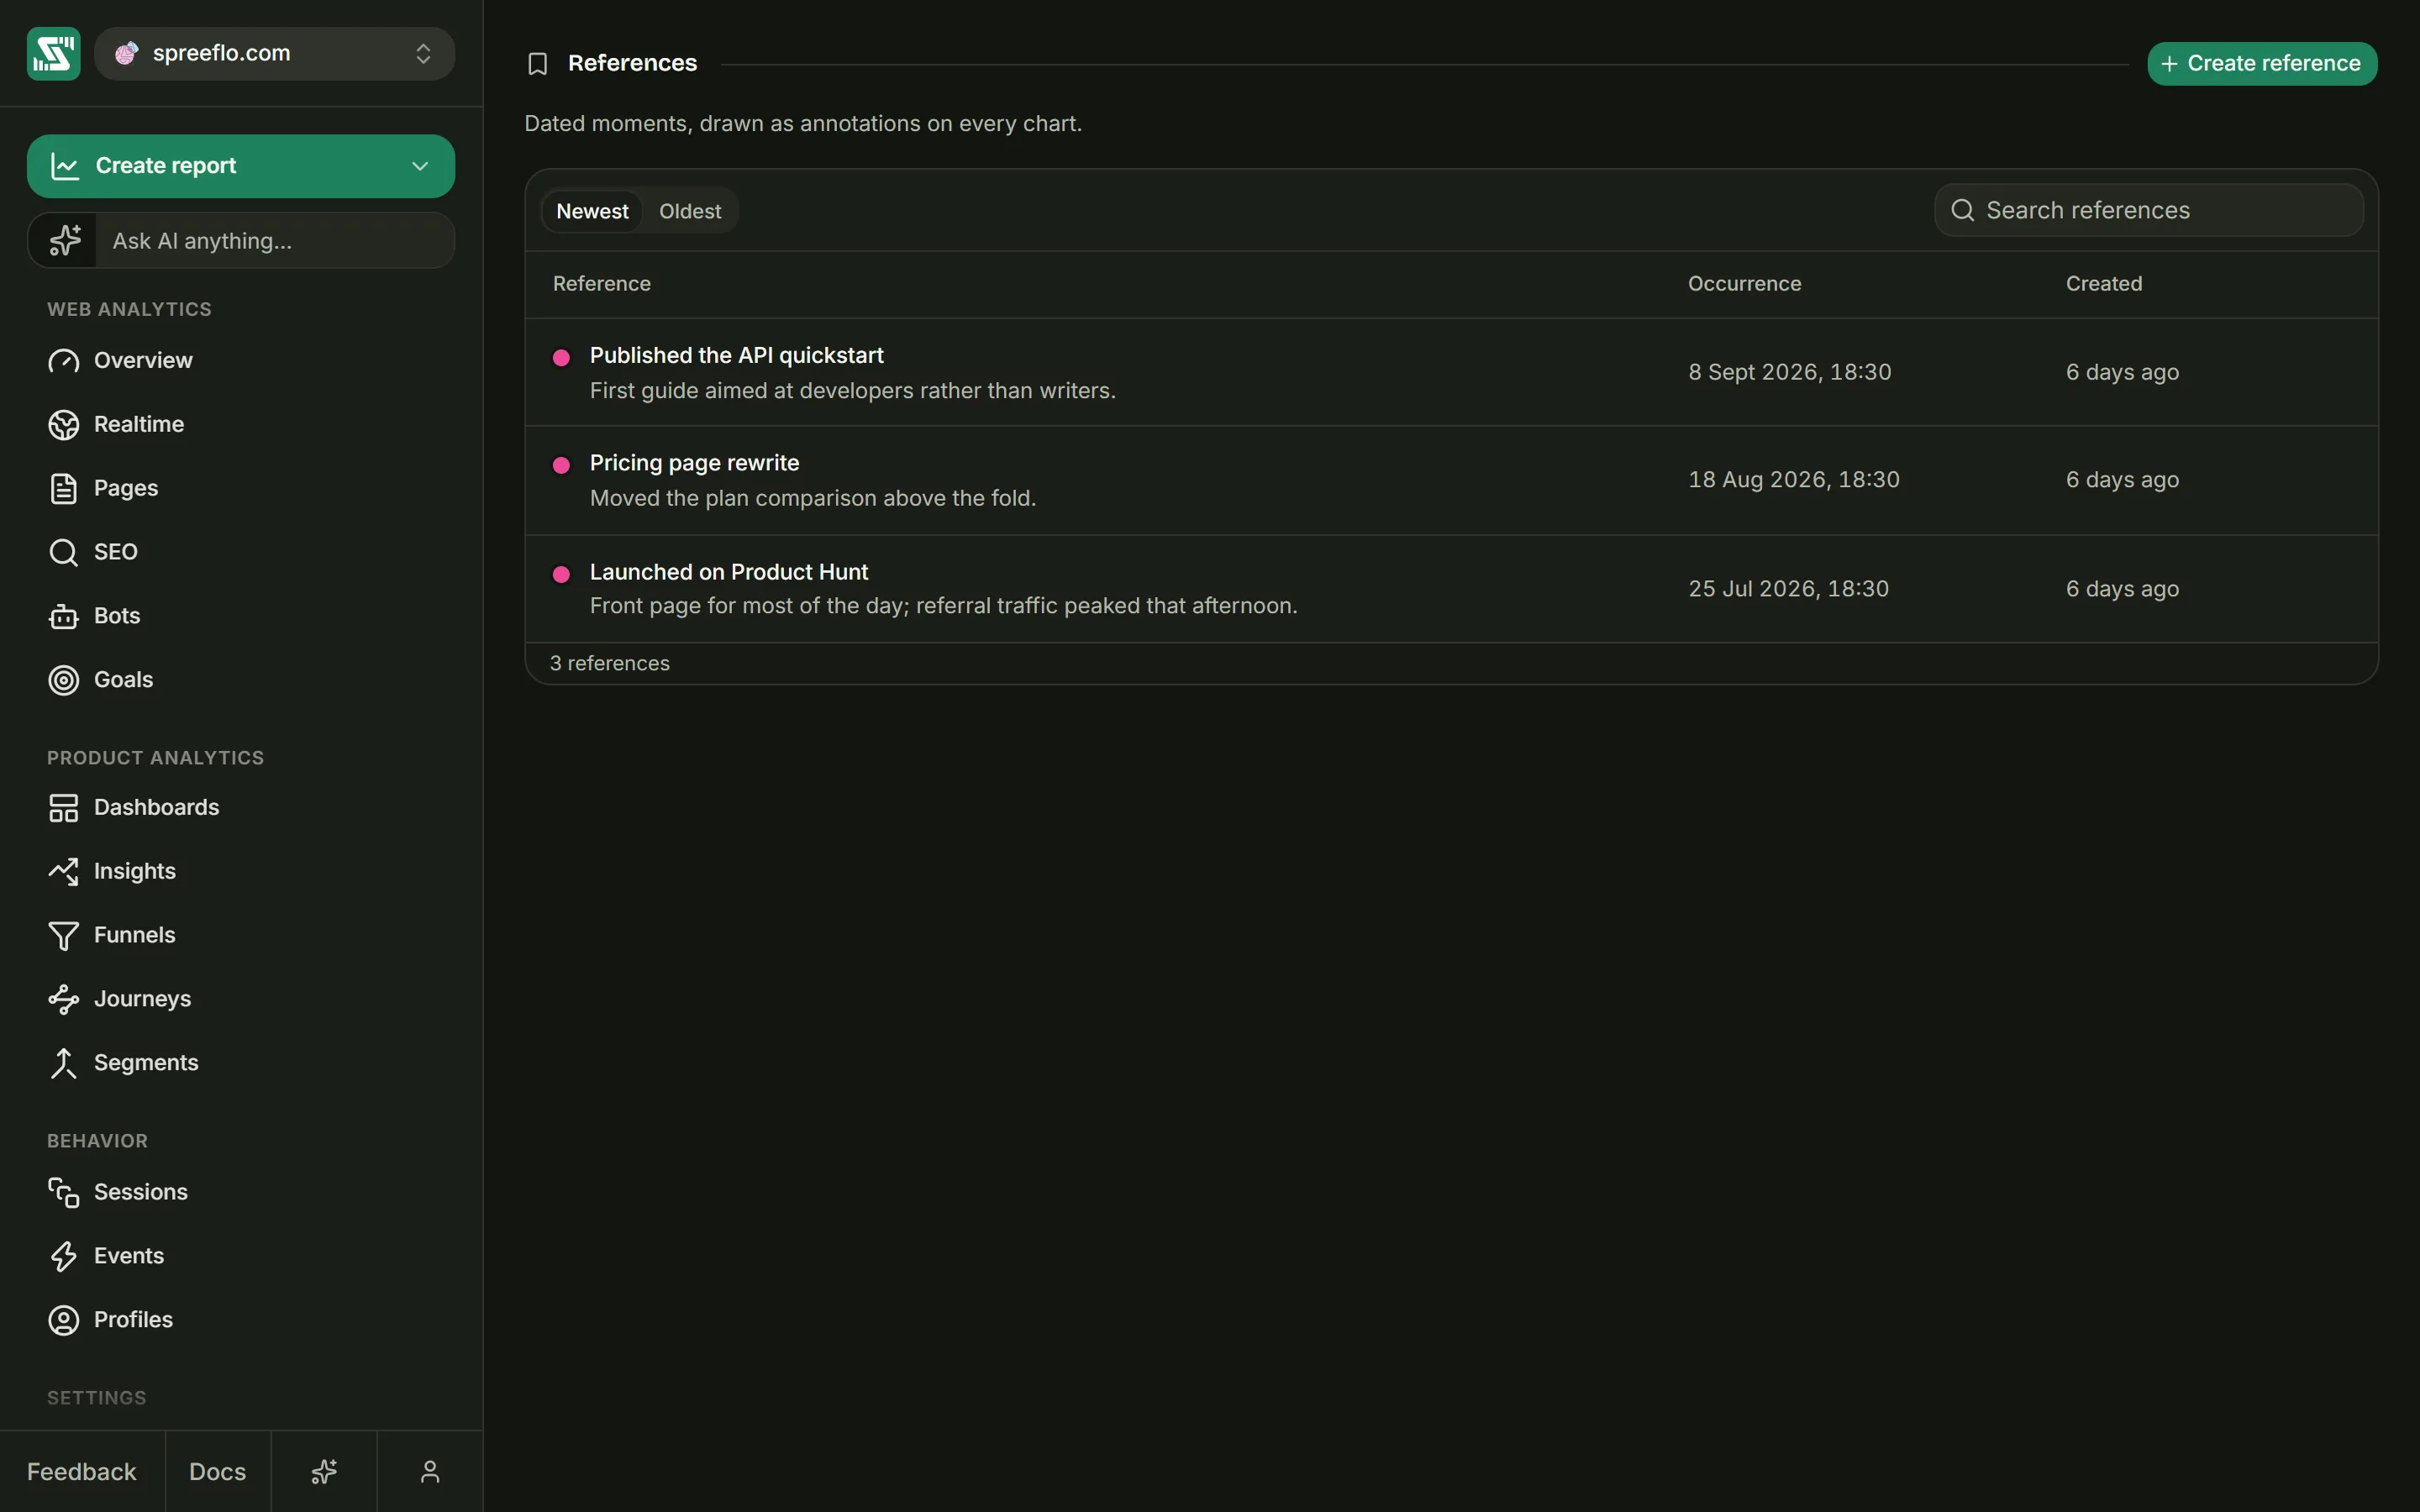Click the Create report button

(x=241, y=166)
